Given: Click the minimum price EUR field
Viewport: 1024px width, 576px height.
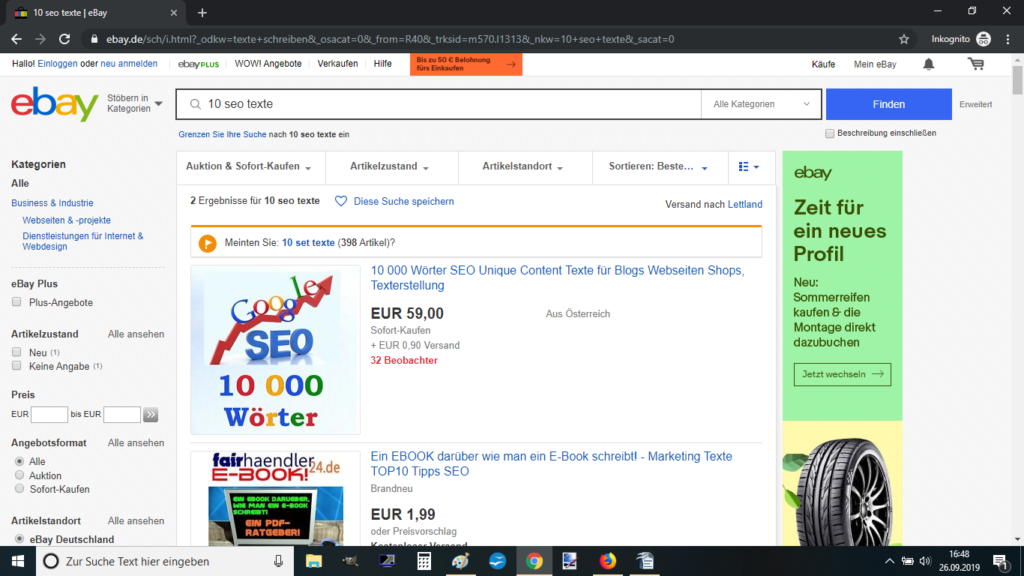Looking at the screenshot, I should (49, 414).
